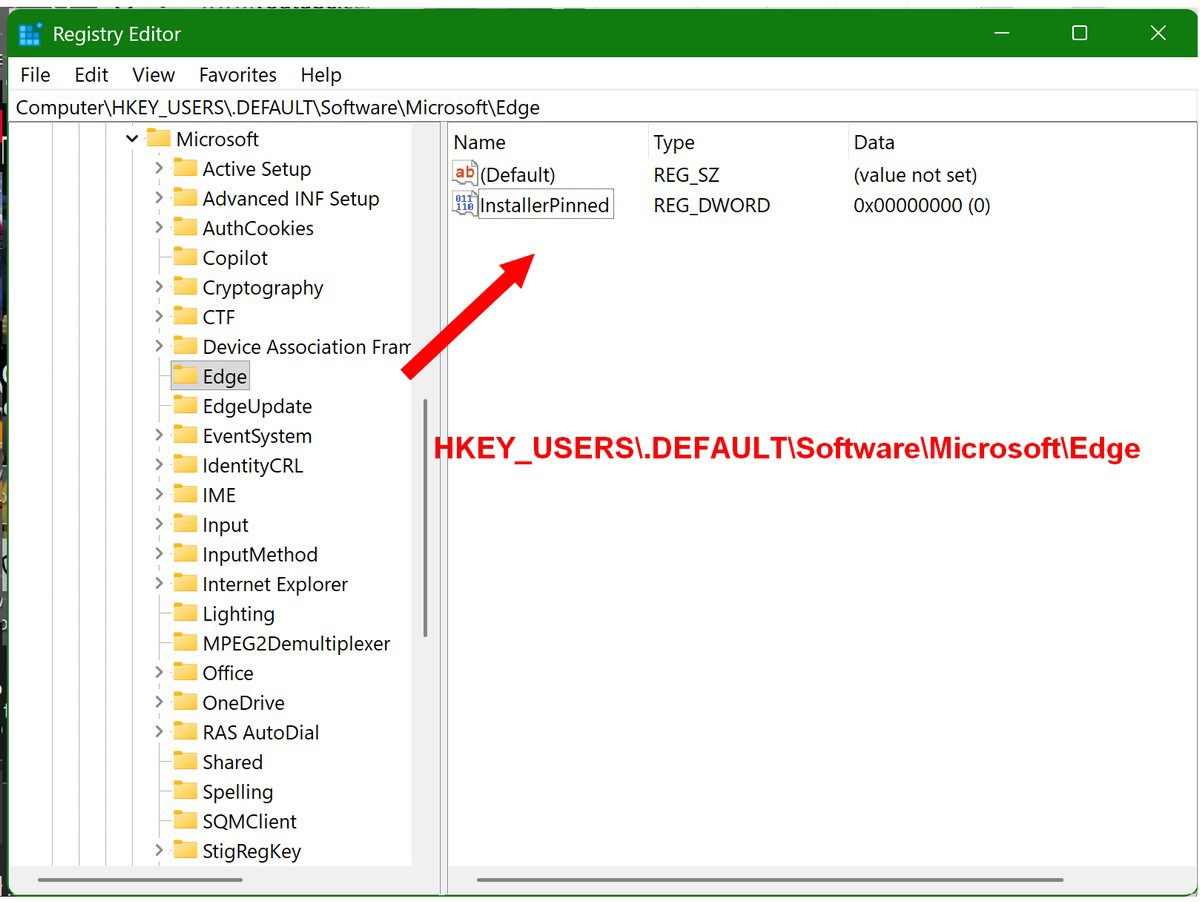Expand the Office key

pyautogui.click(x=159, y=673)
